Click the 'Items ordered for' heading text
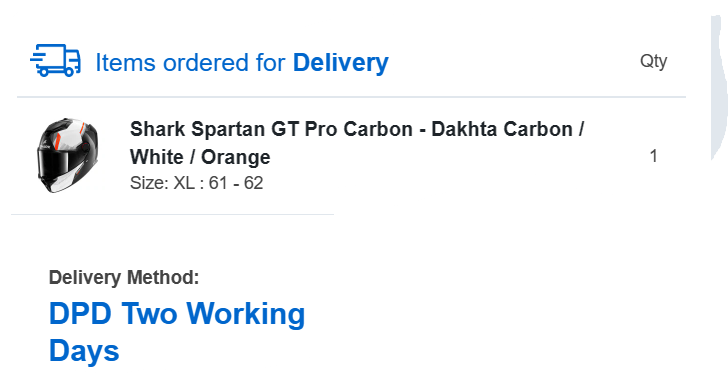This screenshot has height=373, width=728. 190,62
